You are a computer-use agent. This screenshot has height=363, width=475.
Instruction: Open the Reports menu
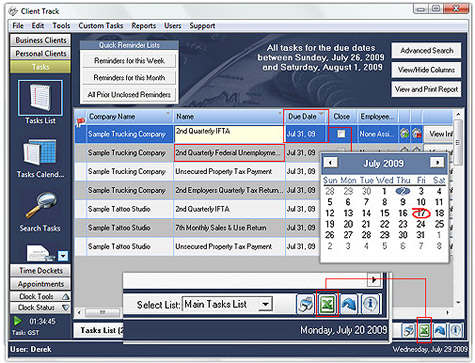[144, 26]
